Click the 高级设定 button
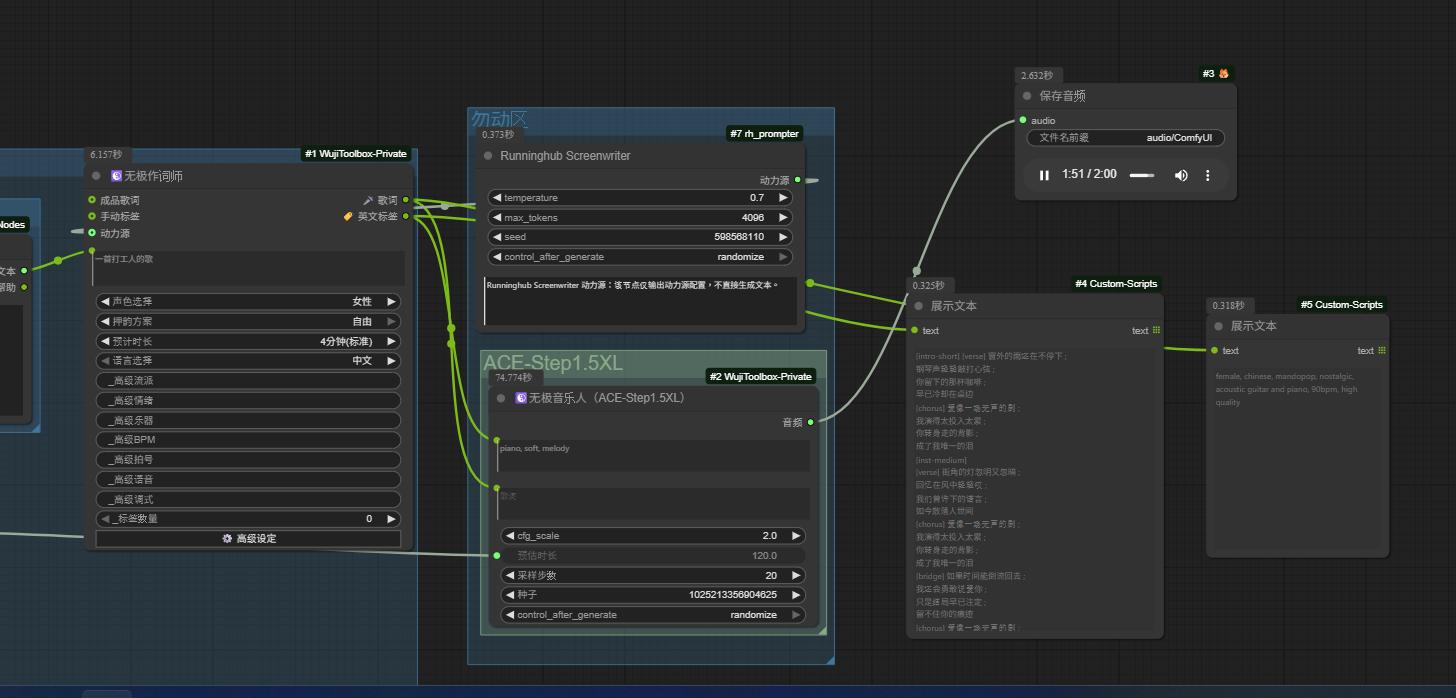1456x698 pixels. click(248, 539)
